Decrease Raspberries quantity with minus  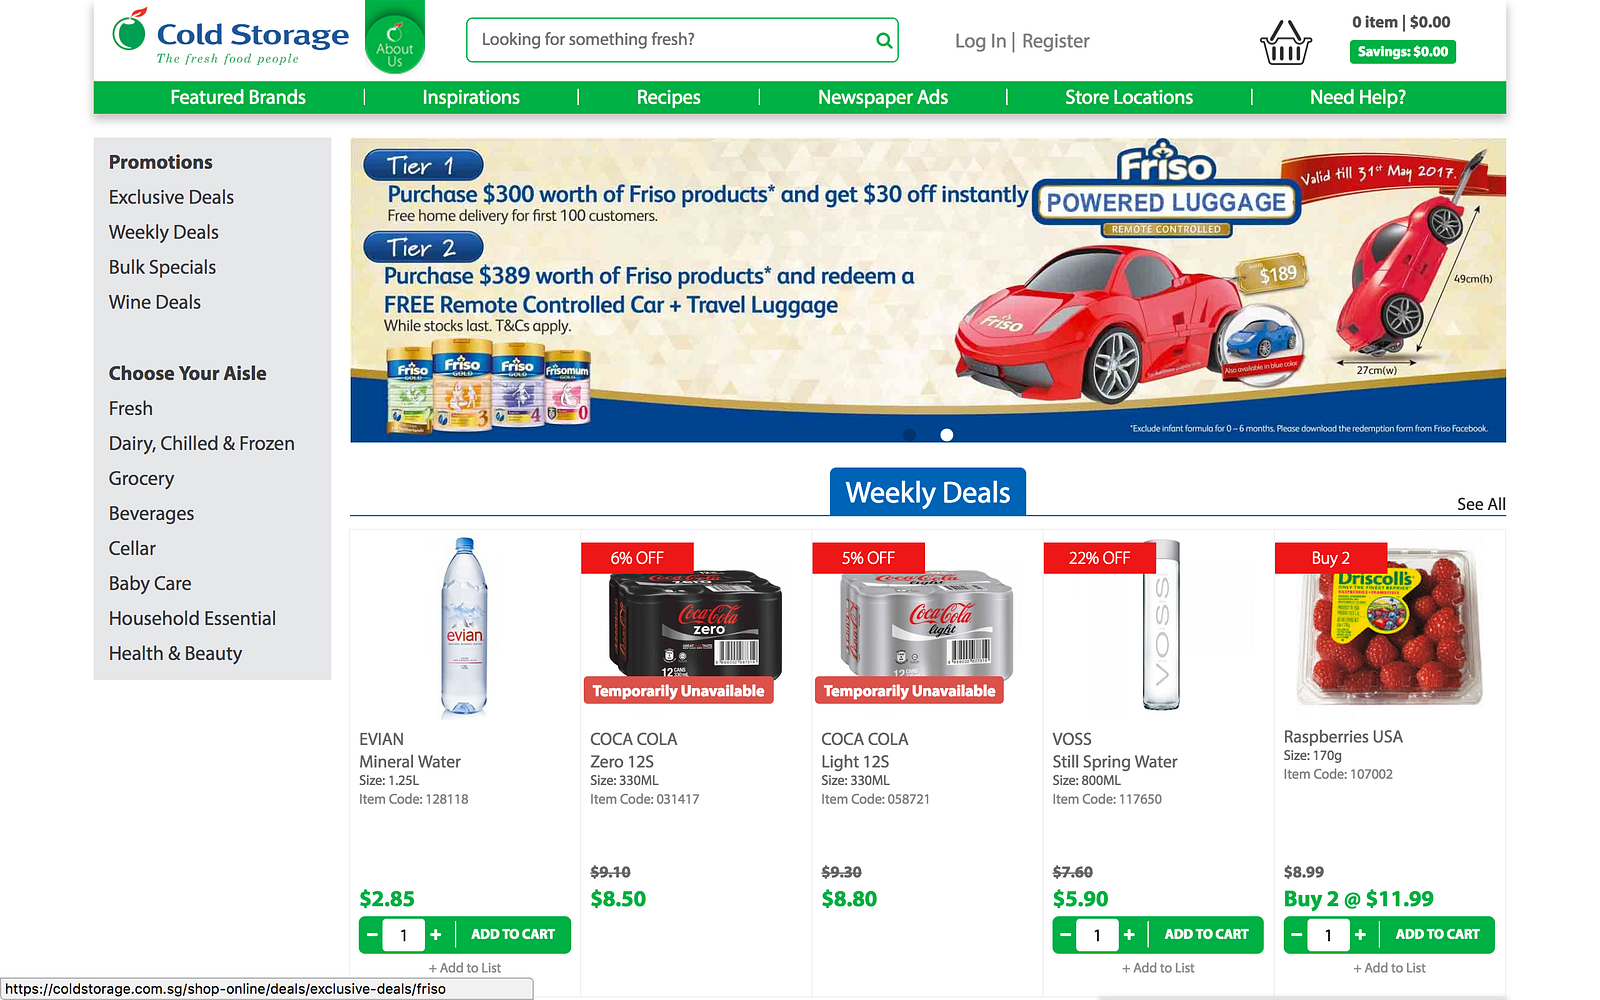1296,935
